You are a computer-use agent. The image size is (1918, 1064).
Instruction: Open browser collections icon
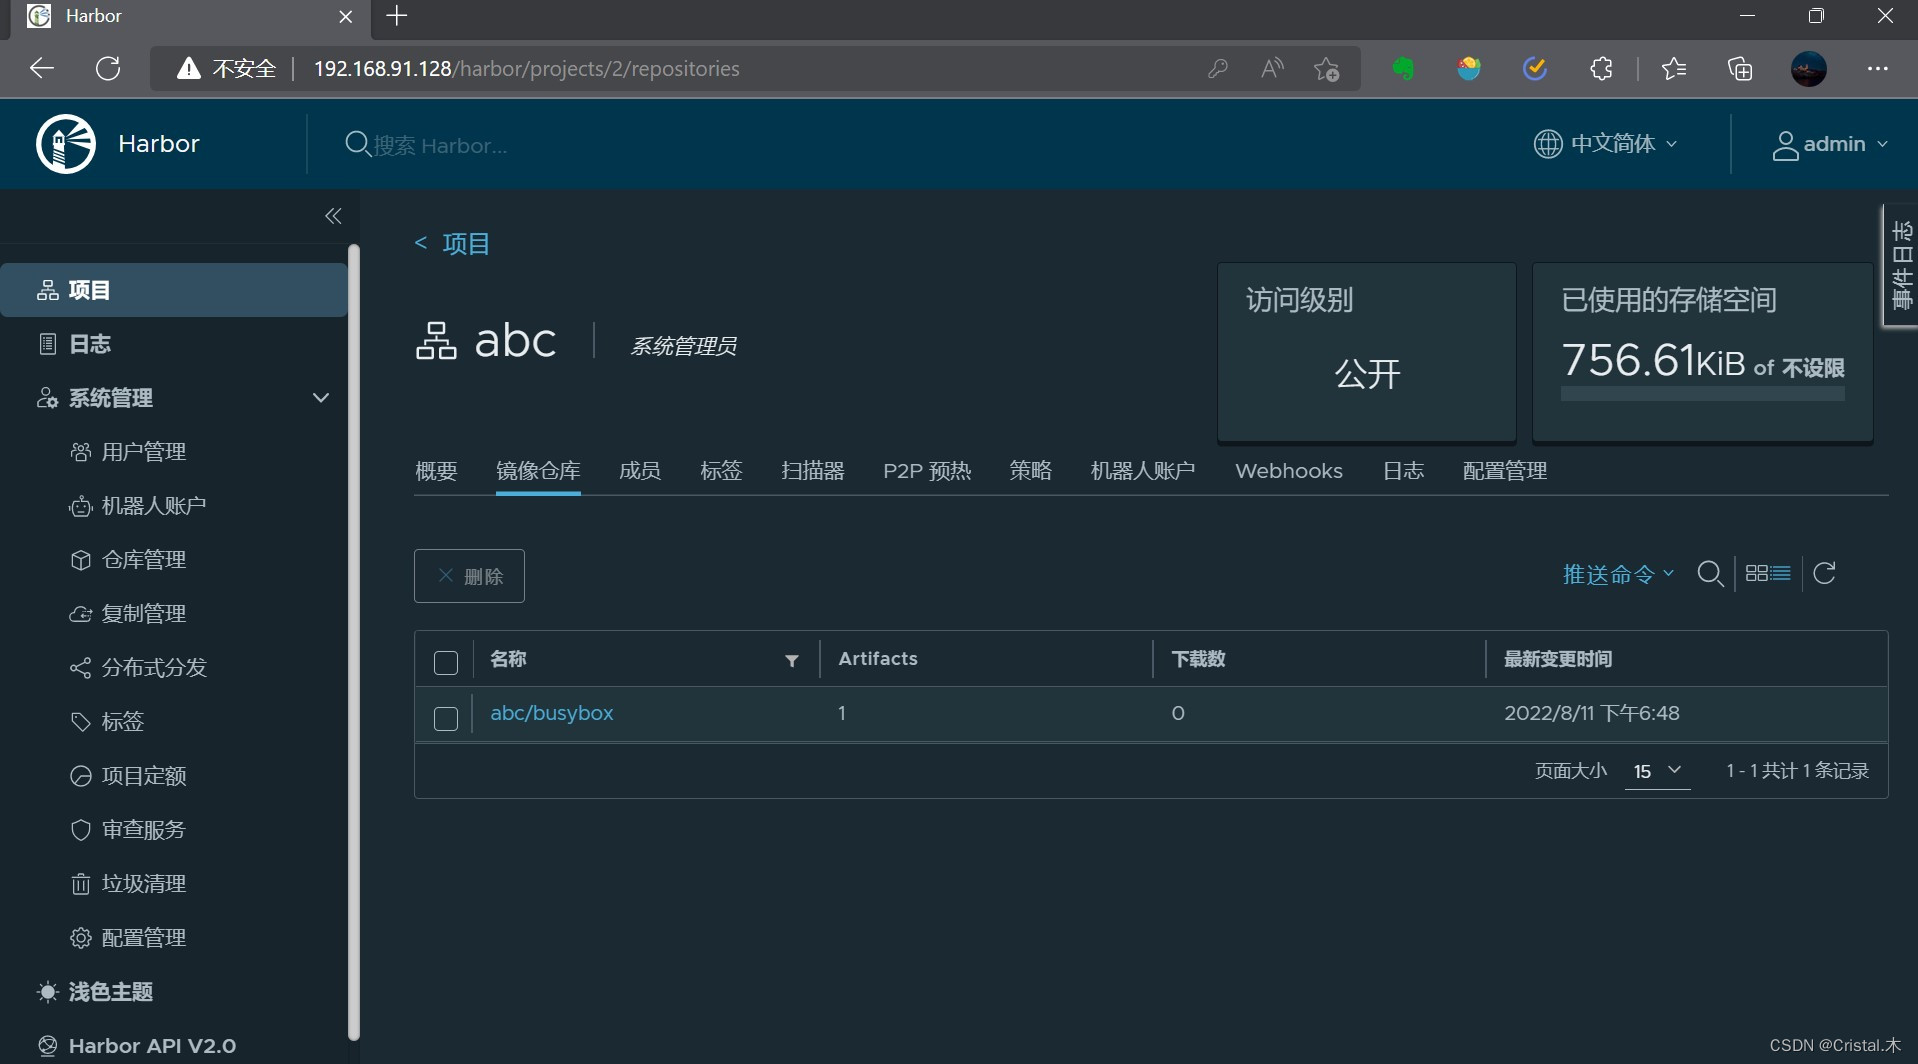click(x=1740, y=68)
